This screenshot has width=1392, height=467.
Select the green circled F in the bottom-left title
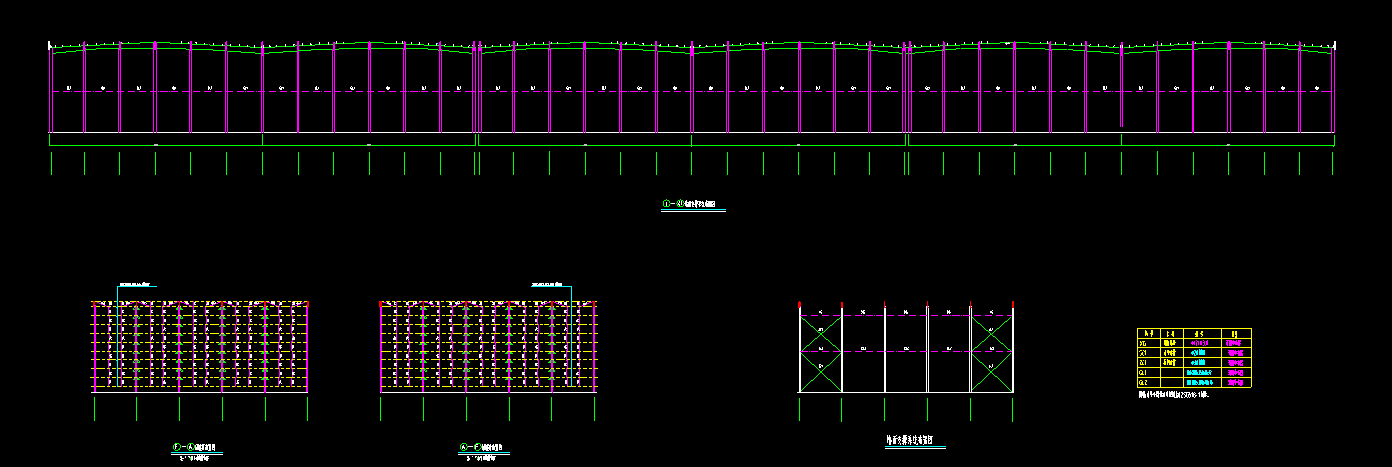[176, 447]
